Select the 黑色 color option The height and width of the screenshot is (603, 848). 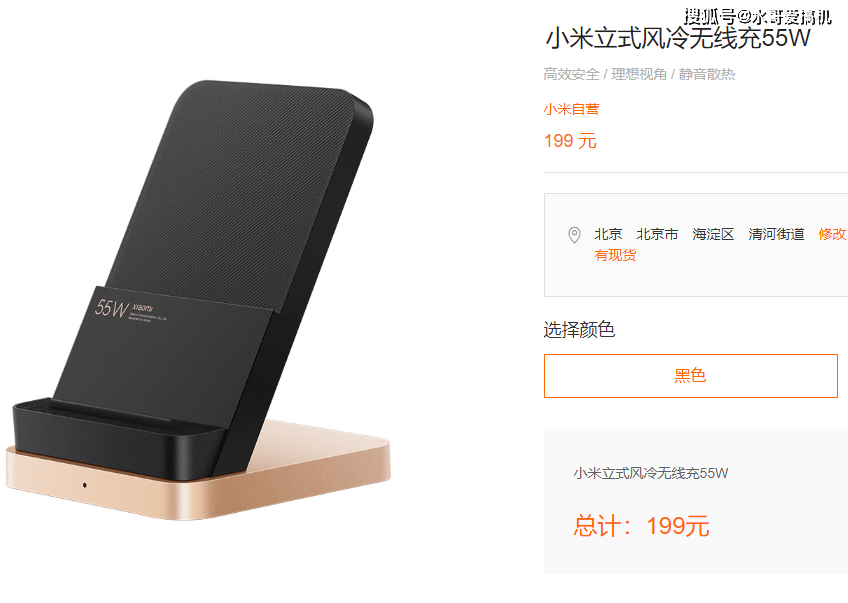(x=691, y=376)
